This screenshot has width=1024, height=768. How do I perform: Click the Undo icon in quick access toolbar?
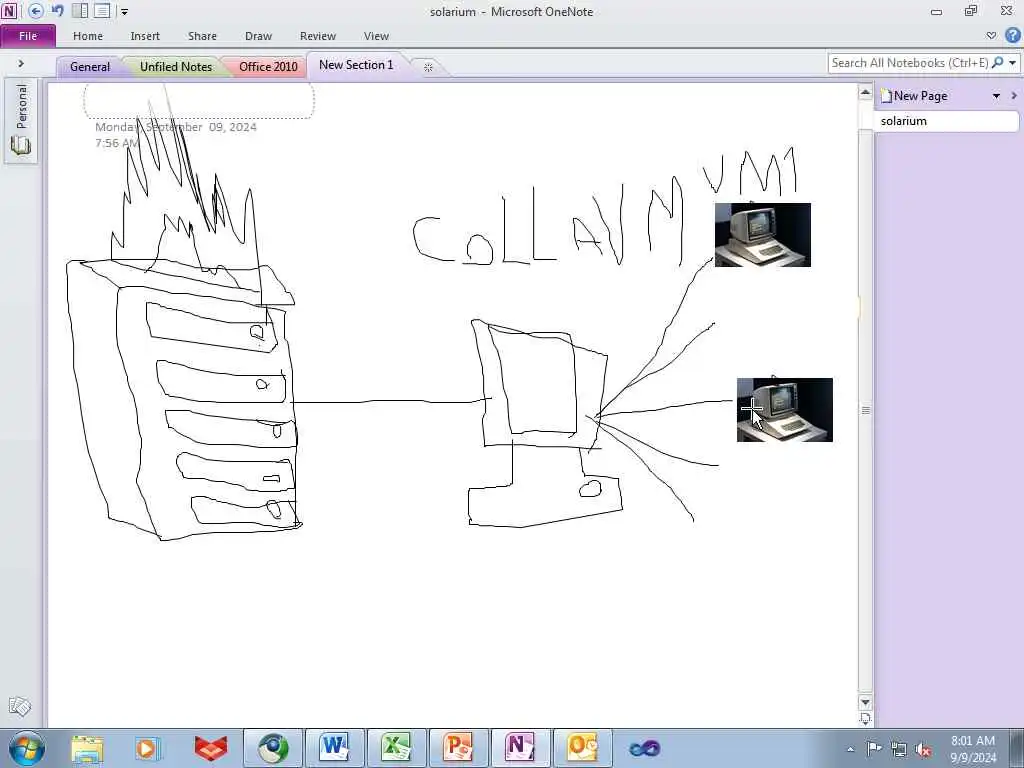pyautogui.click(x=57, y=10)
